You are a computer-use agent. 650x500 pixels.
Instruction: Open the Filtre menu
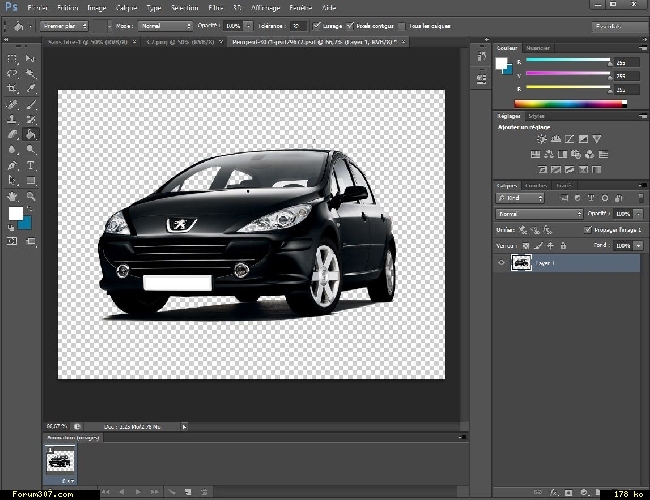[x=216, y=8]
